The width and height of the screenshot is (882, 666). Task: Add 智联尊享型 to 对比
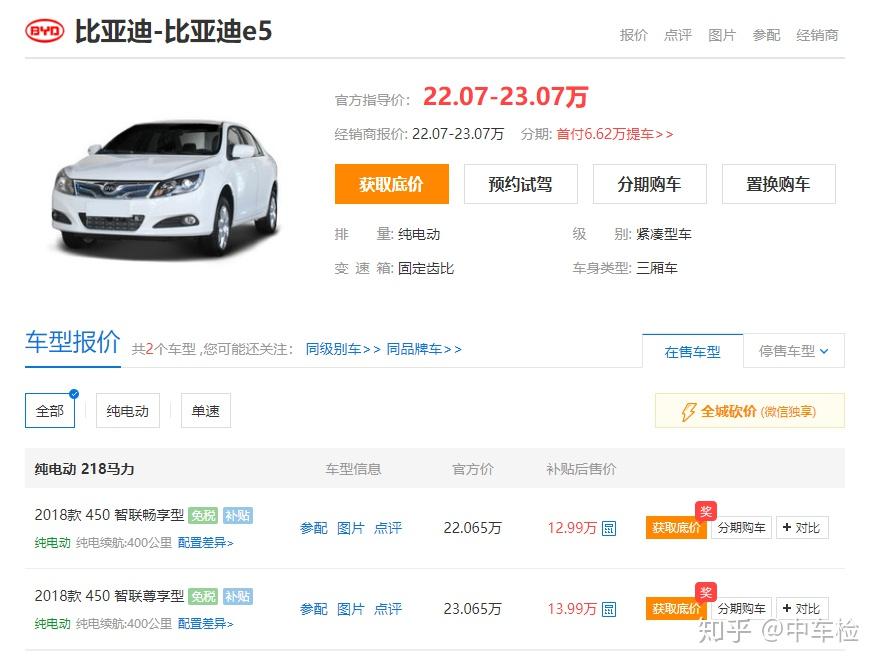click(802, 609)
